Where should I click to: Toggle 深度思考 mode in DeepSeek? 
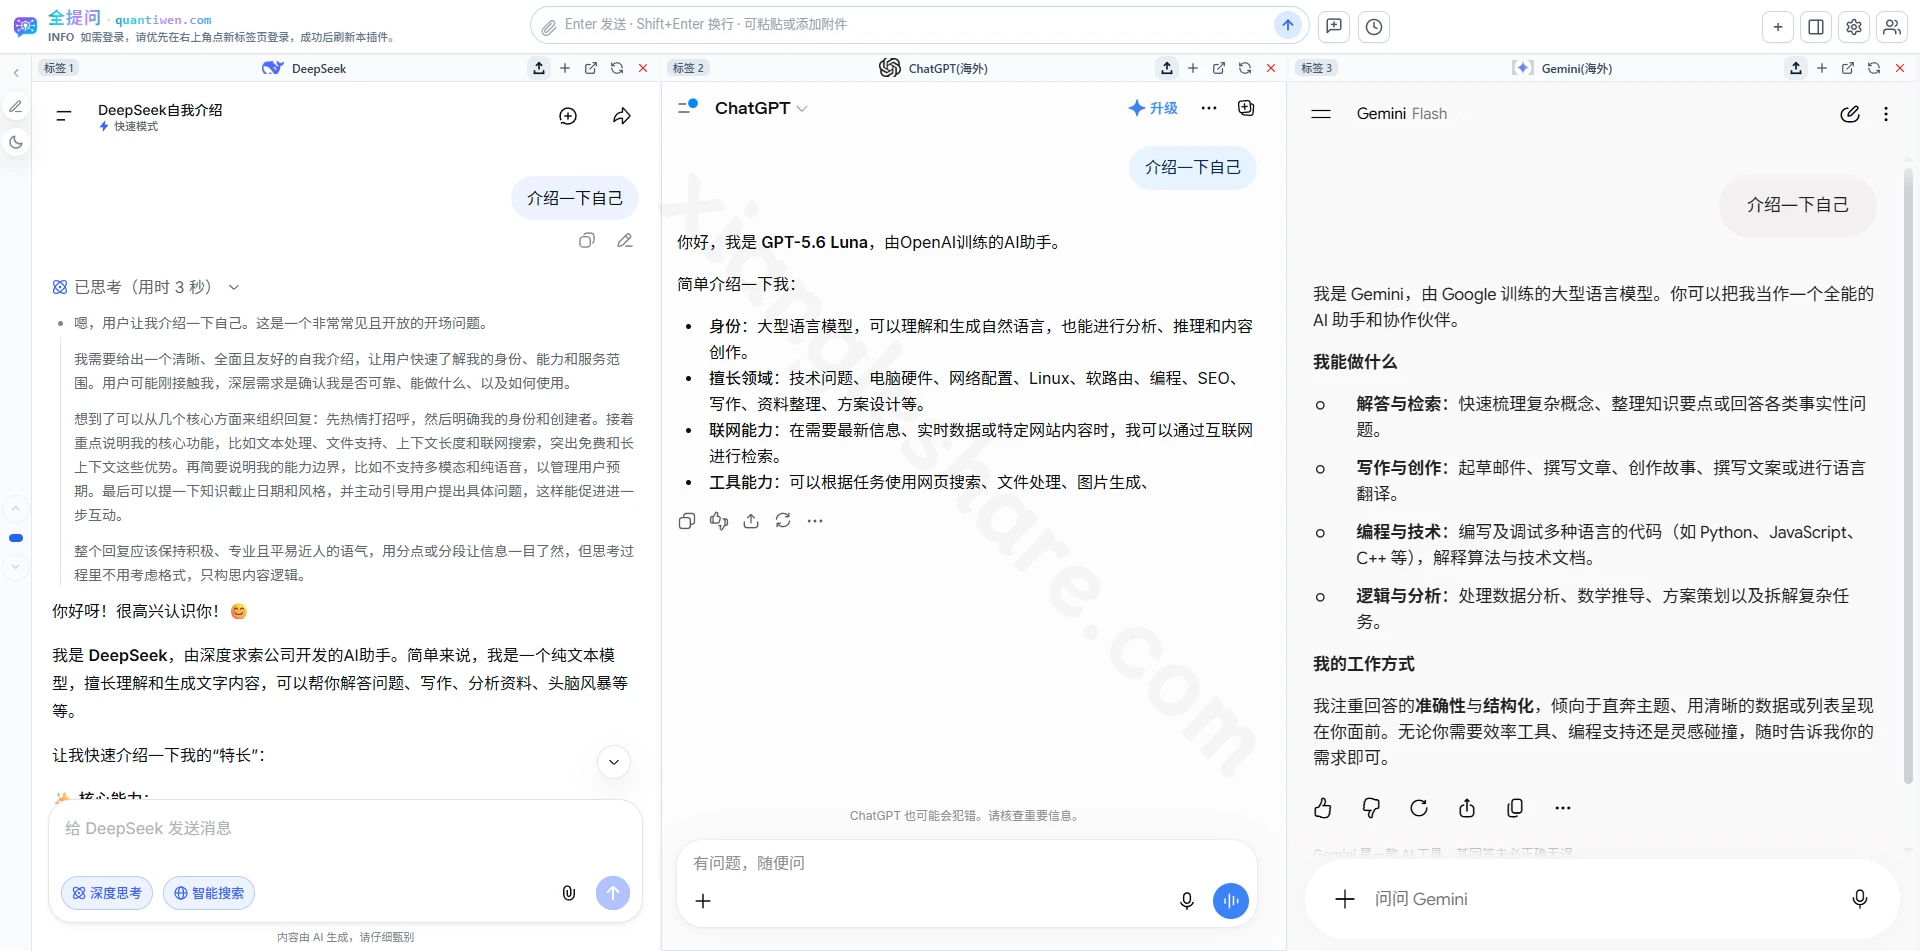(107, 893)
